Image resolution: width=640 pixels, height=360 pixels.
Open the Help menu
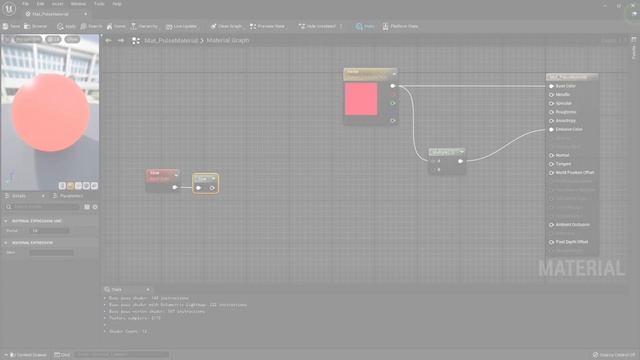pyautogui.click(x=117, y=4)
